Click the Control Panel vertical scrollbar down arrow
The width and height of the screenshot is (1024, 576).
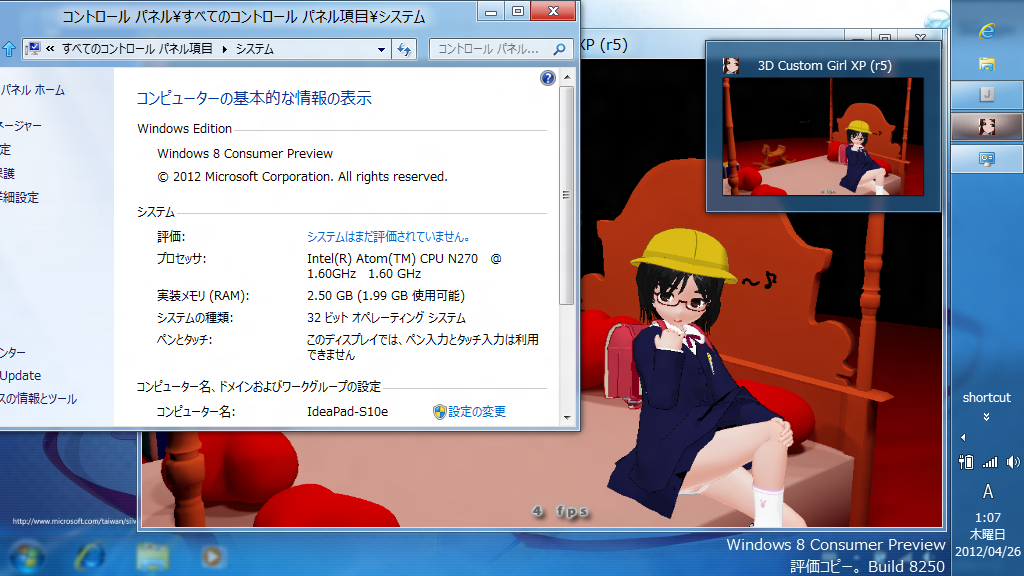(567, 416)
